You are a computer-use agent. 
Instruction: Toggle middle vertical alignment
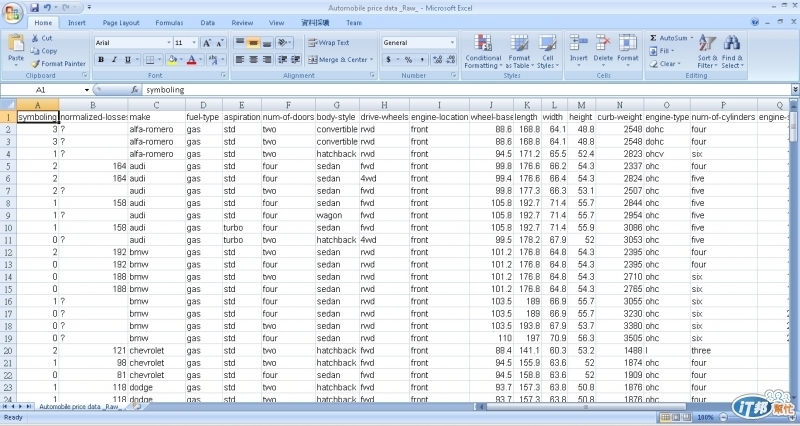pyautogui.click(x=253, y=43)
